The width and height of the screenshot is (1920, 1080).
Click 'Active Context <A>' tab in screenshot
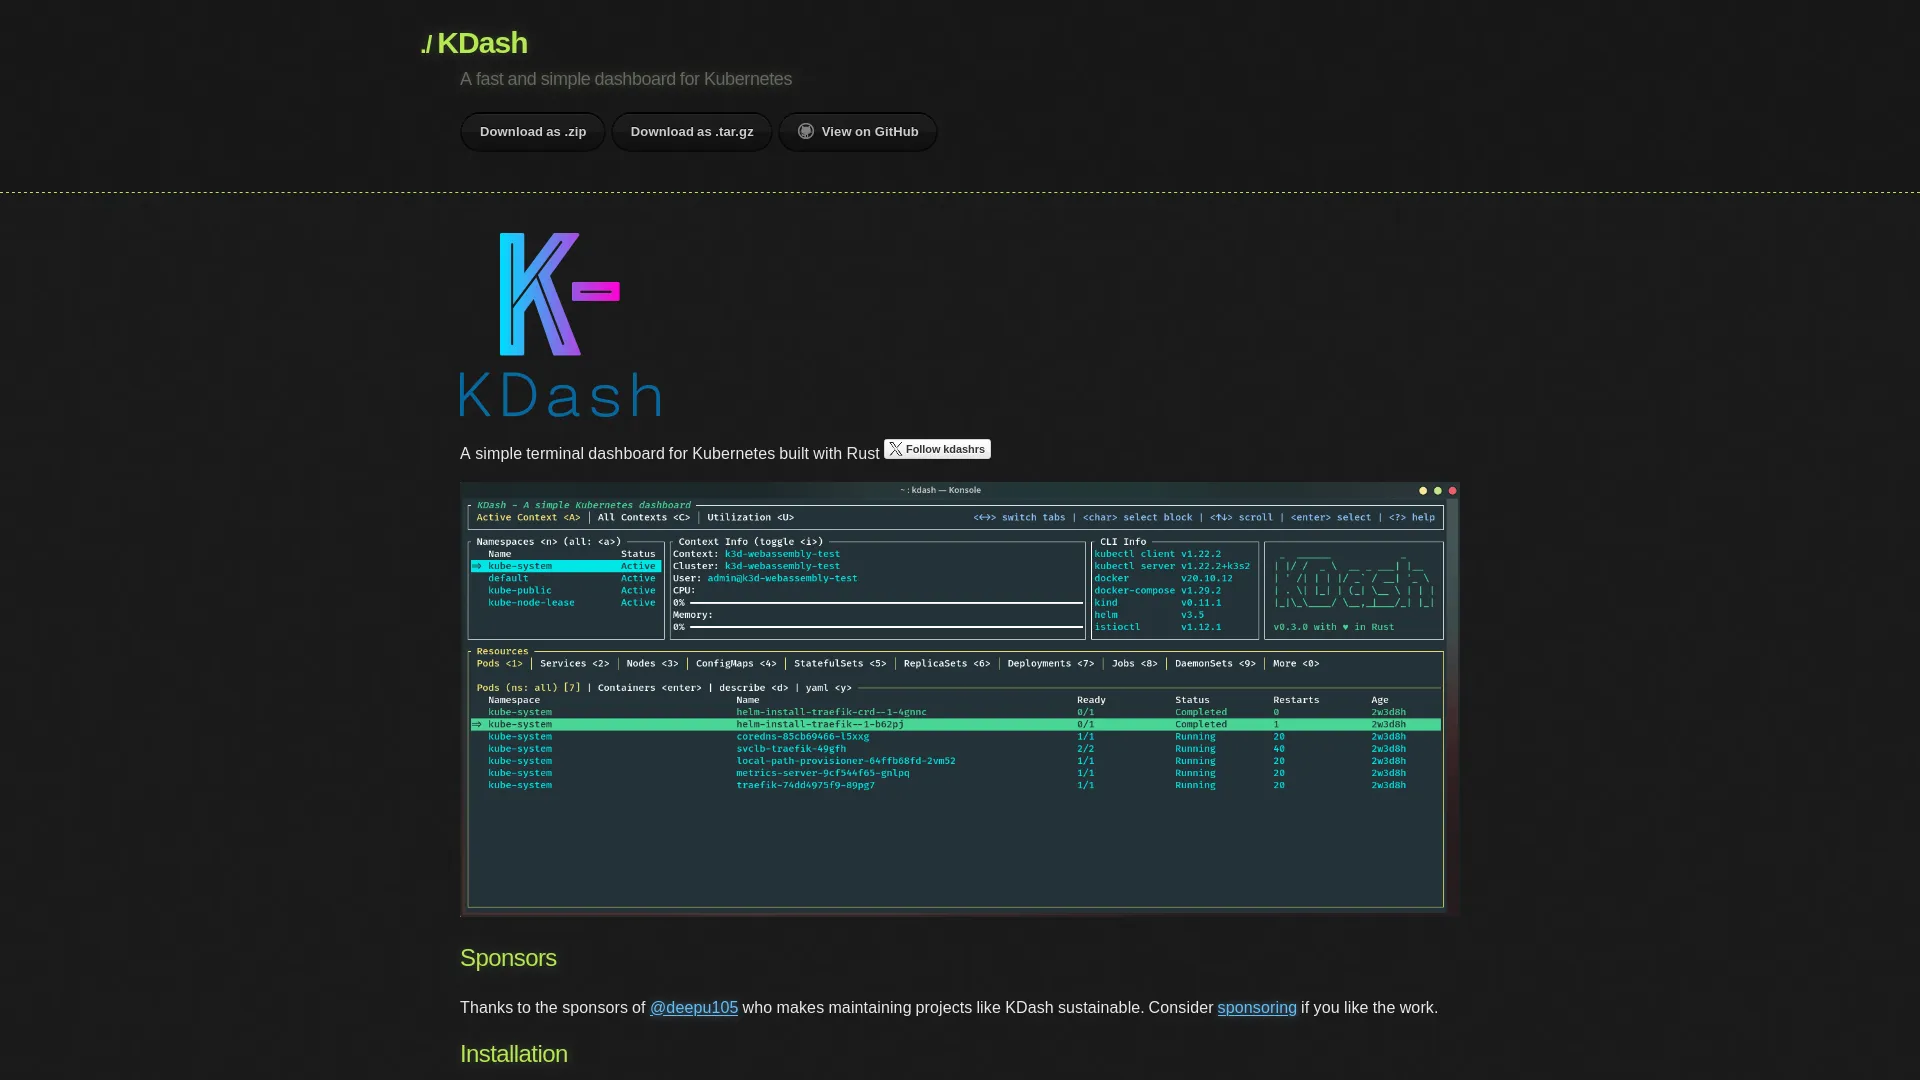click(528, 518)
